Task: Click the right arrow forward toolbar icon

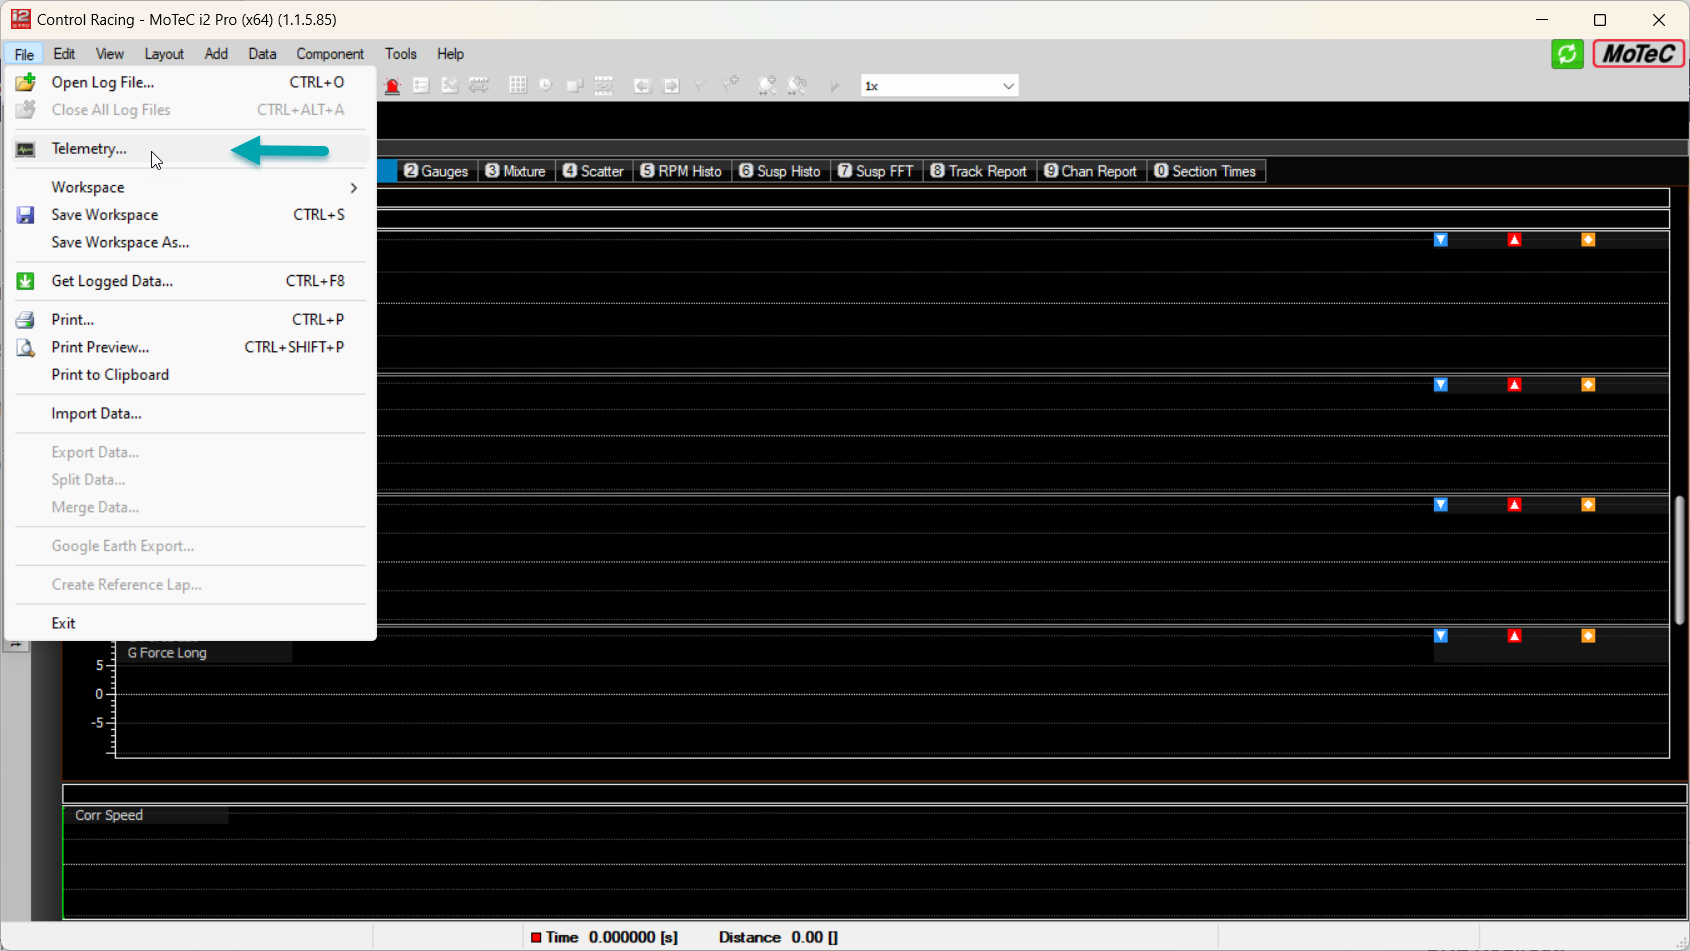Action: [671, 86]
